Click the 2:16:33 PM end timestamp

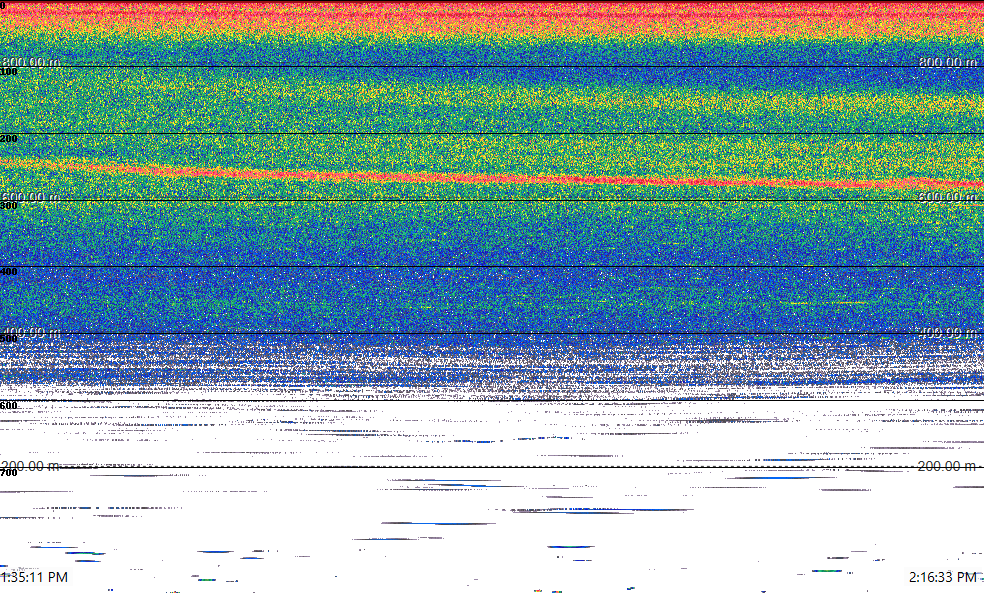pyautogui.click(x=943, y=577)
